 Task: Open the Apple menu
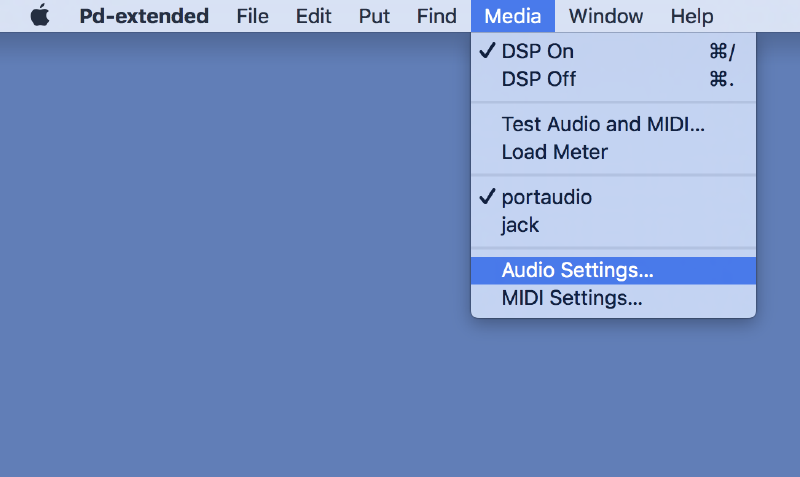(40, 16)
